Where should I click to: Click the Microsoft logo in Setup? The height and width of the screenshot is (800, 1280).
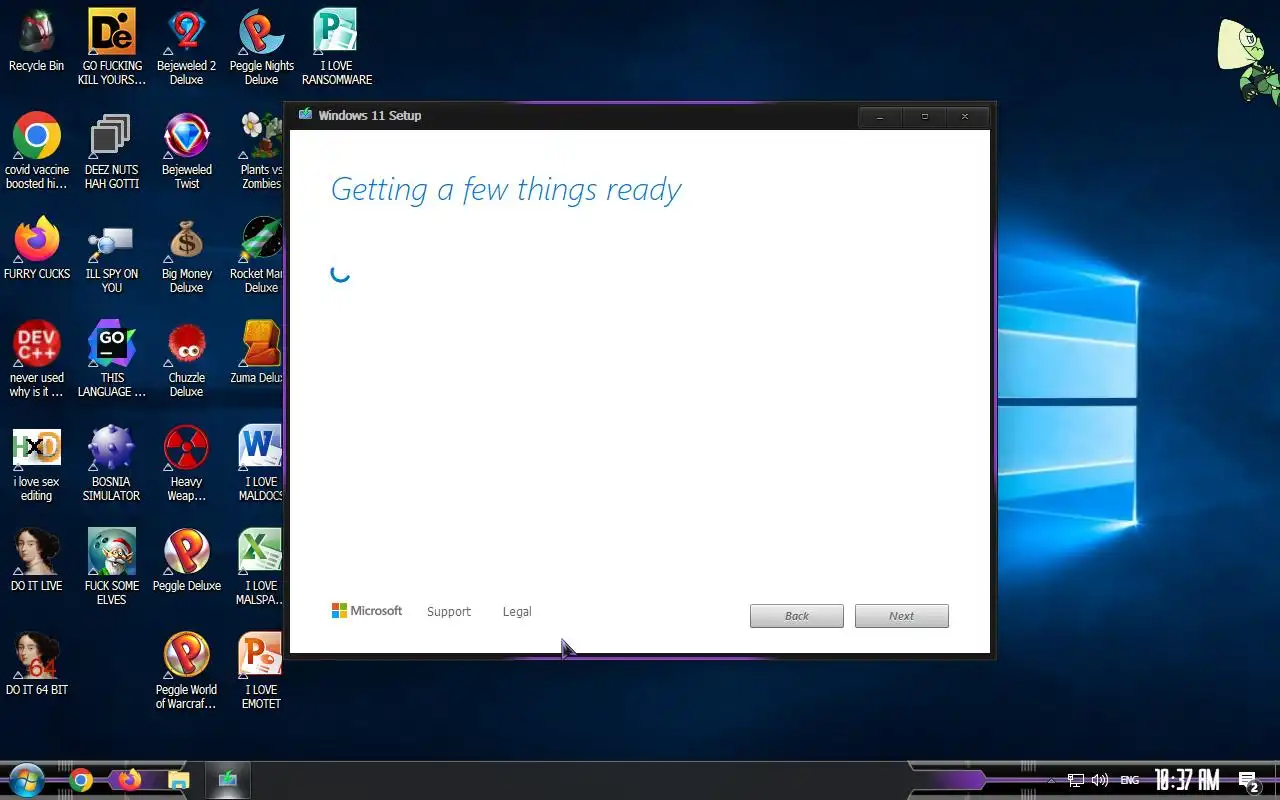367,610
